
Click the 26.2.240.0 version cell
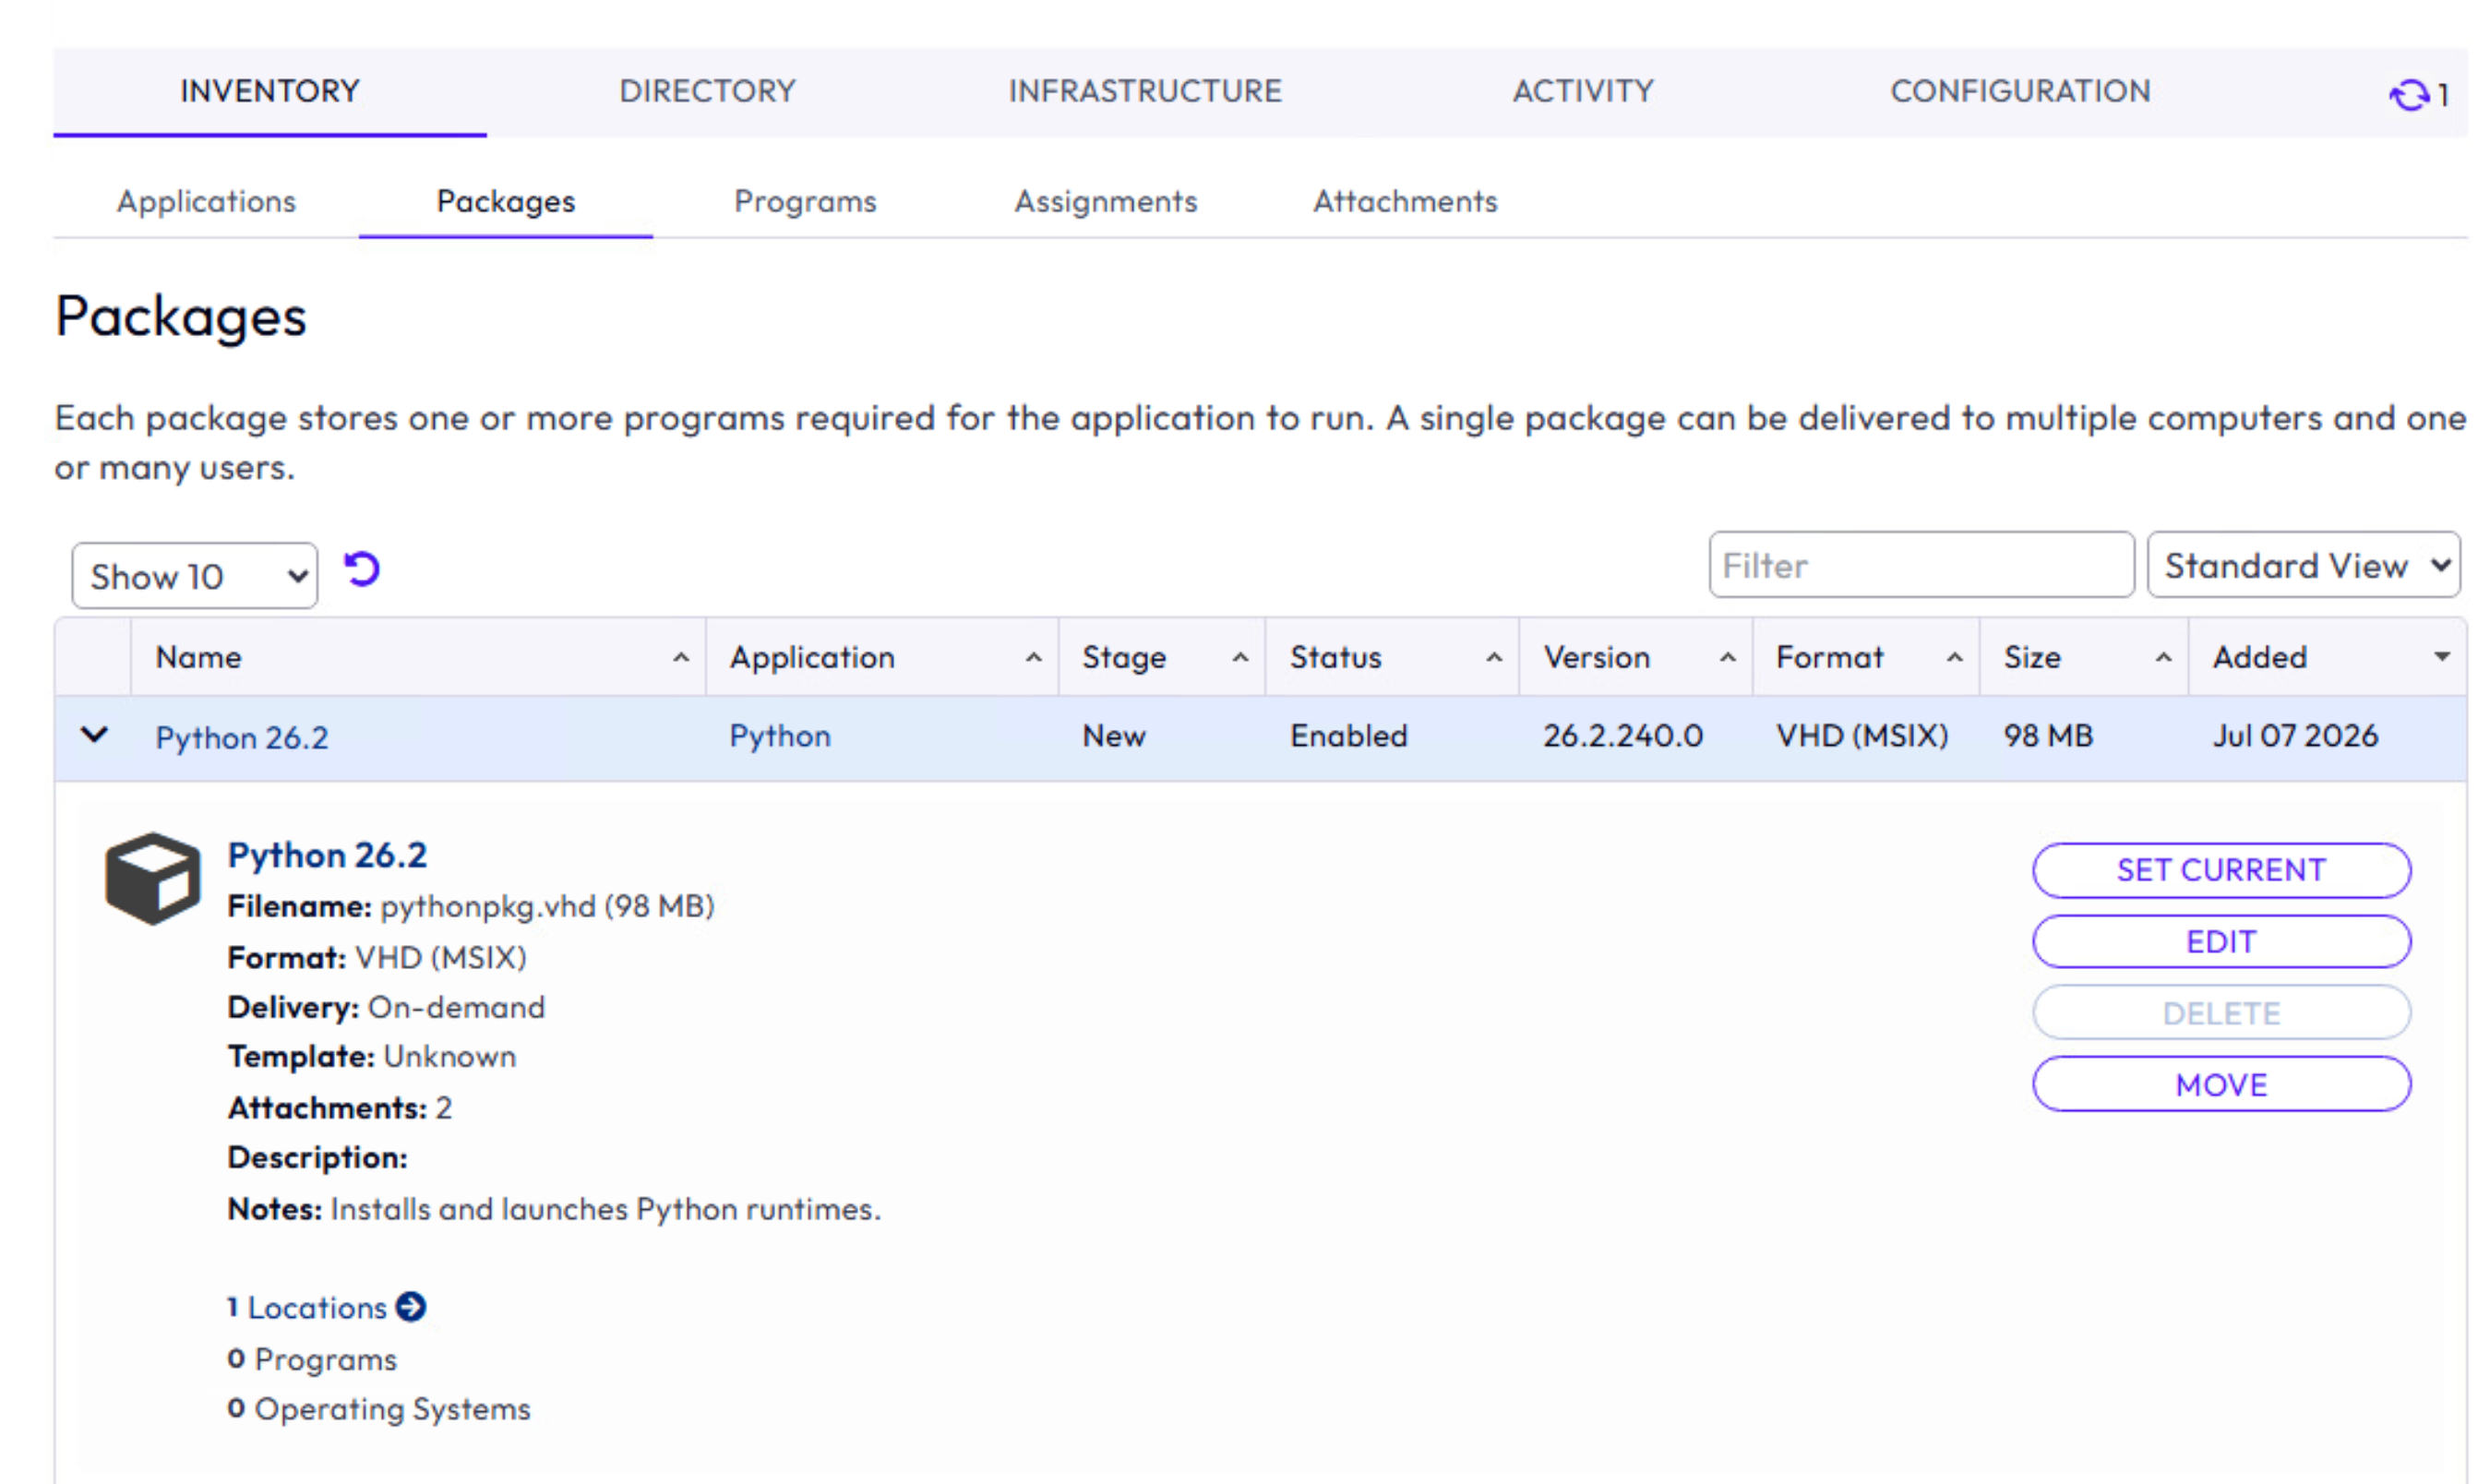(x=1622, y=736)
